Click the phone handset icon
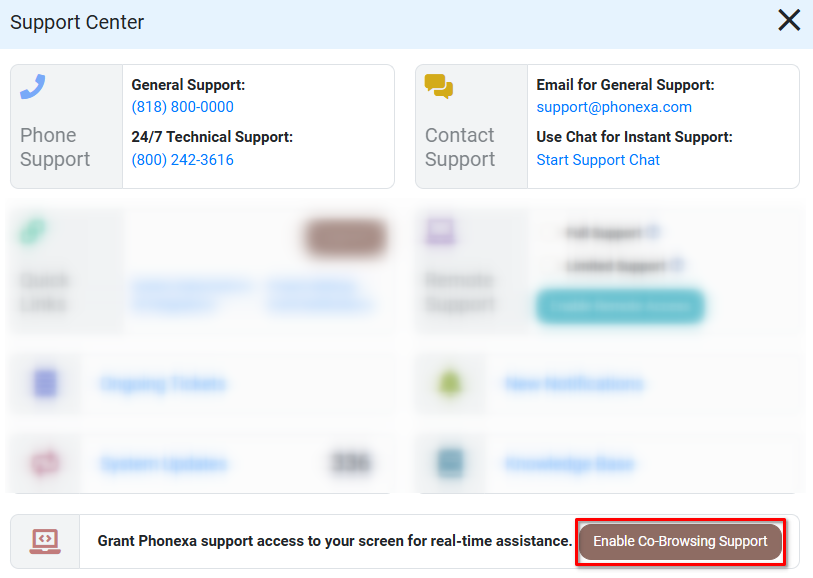The height and width of the screenshot is (578, 813). coord(33,87)
